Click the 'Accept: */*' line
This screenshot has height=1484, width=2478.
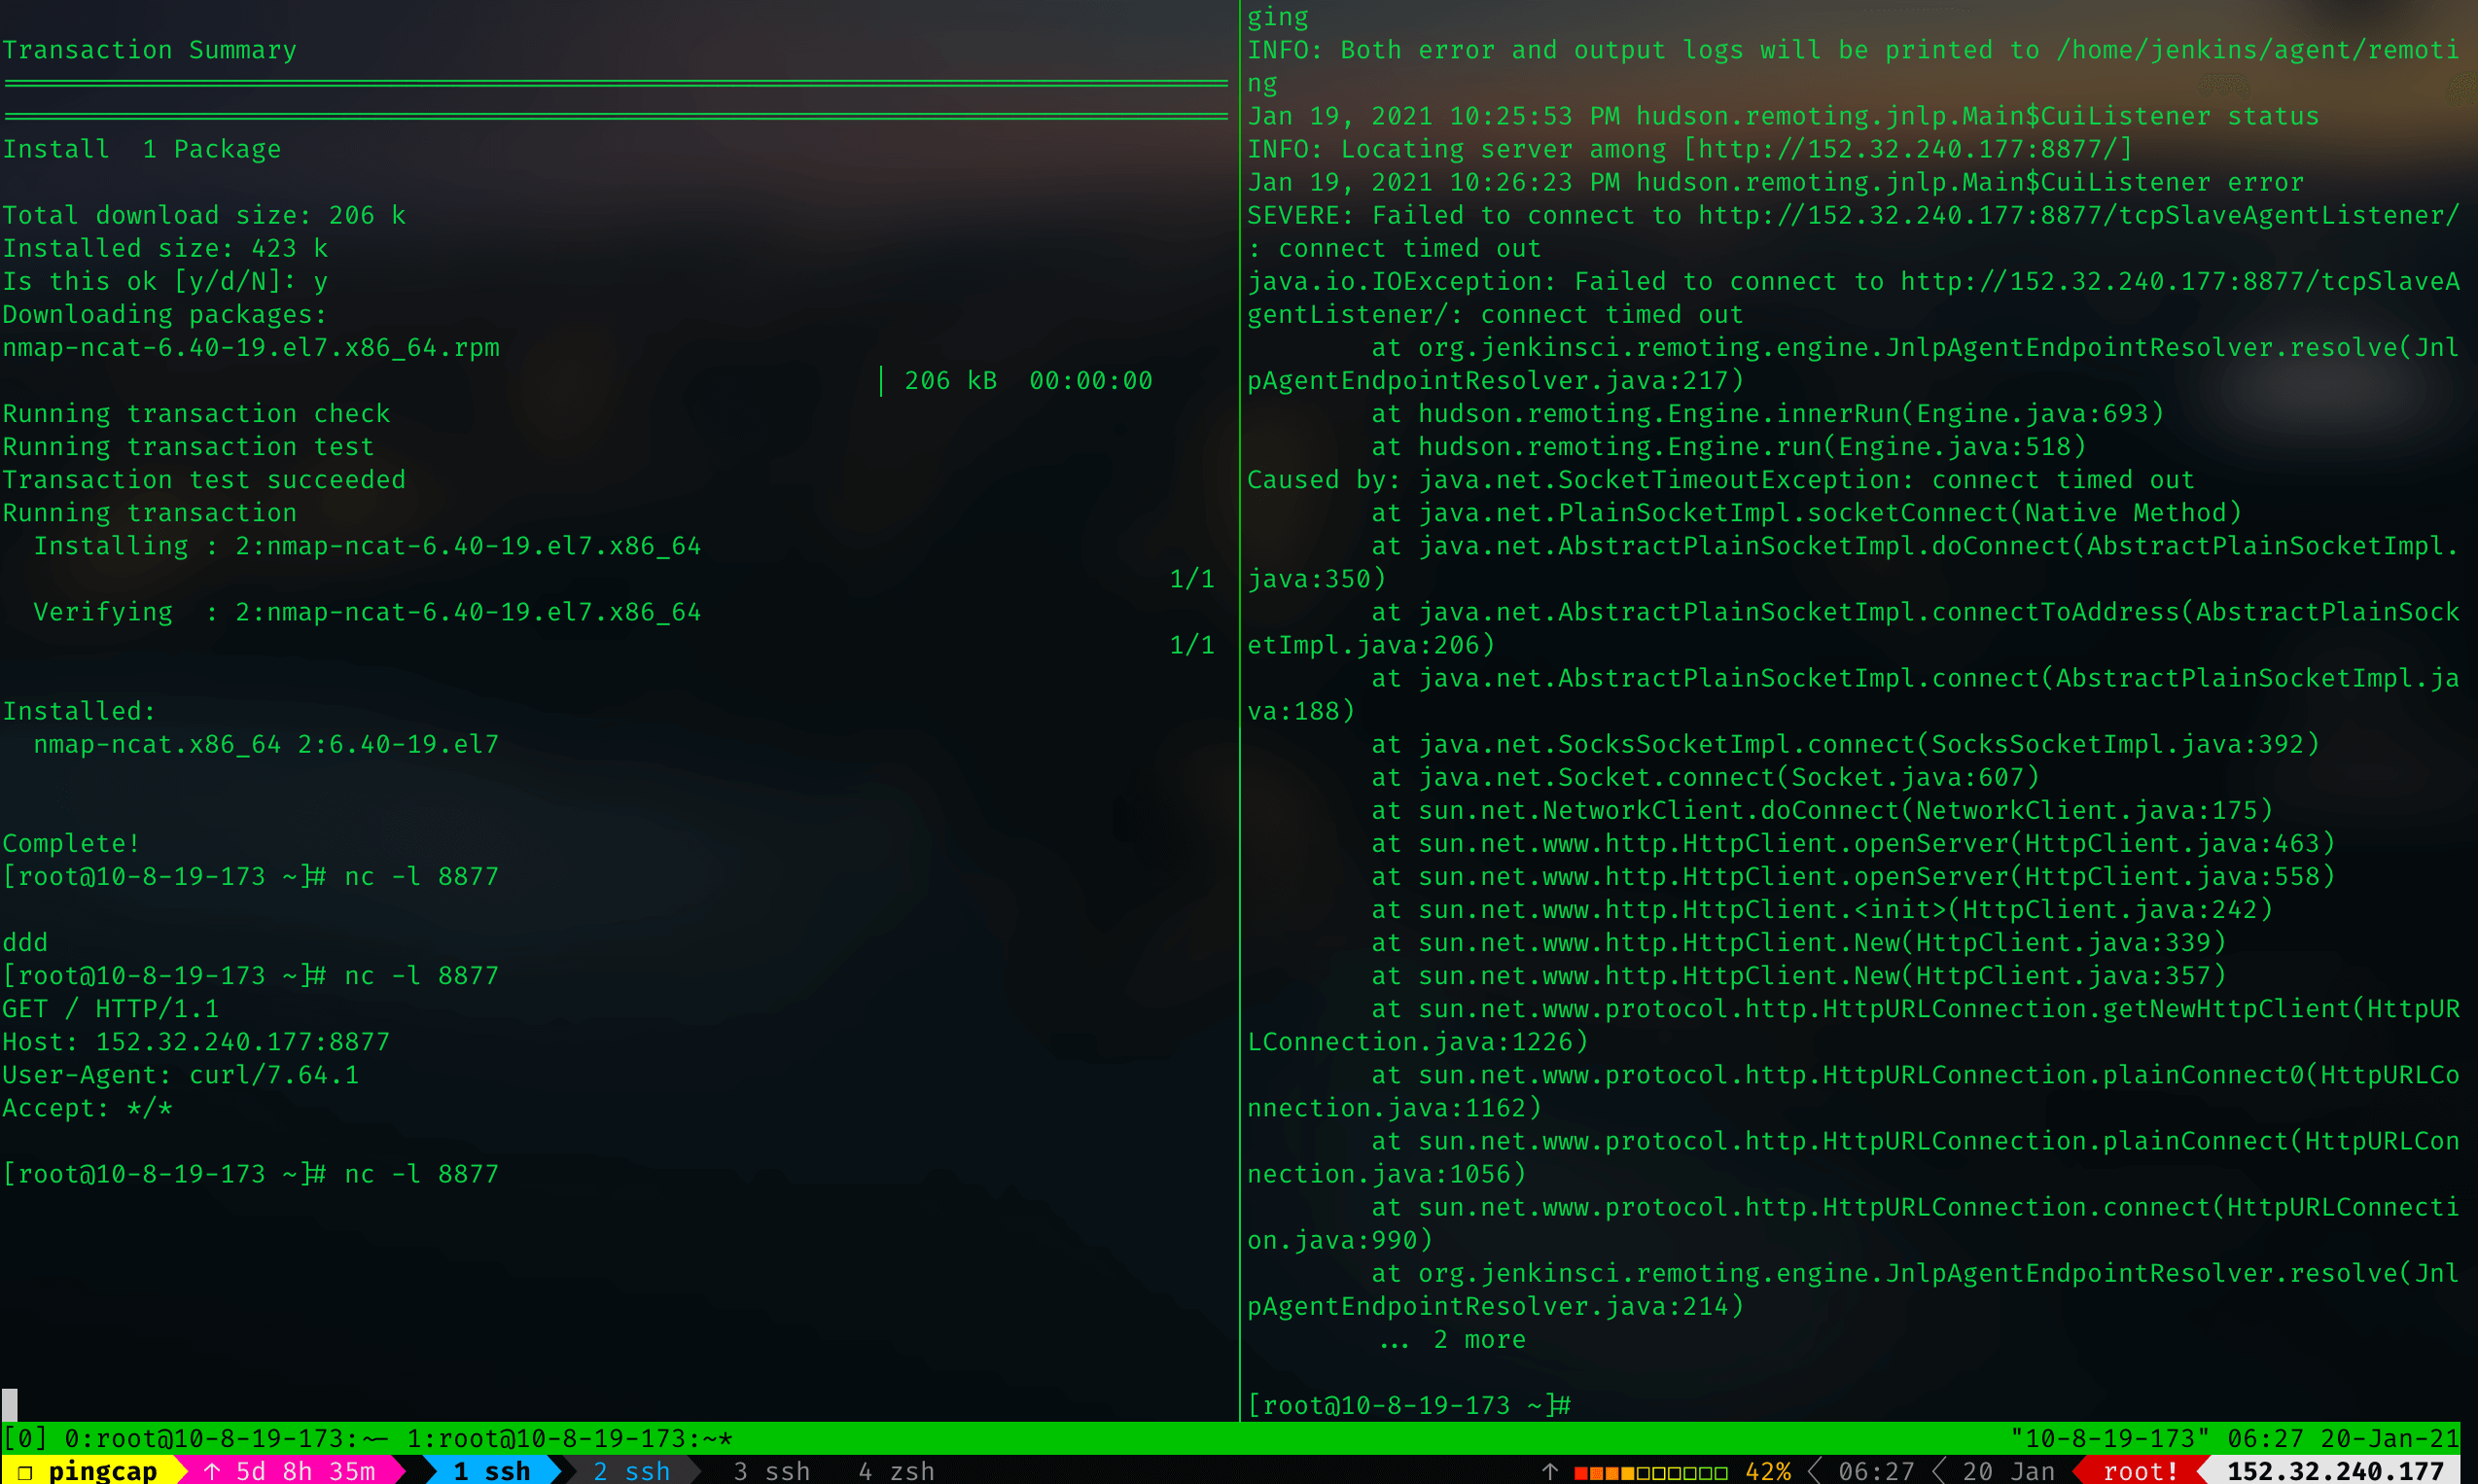(x=87, y=1107)
